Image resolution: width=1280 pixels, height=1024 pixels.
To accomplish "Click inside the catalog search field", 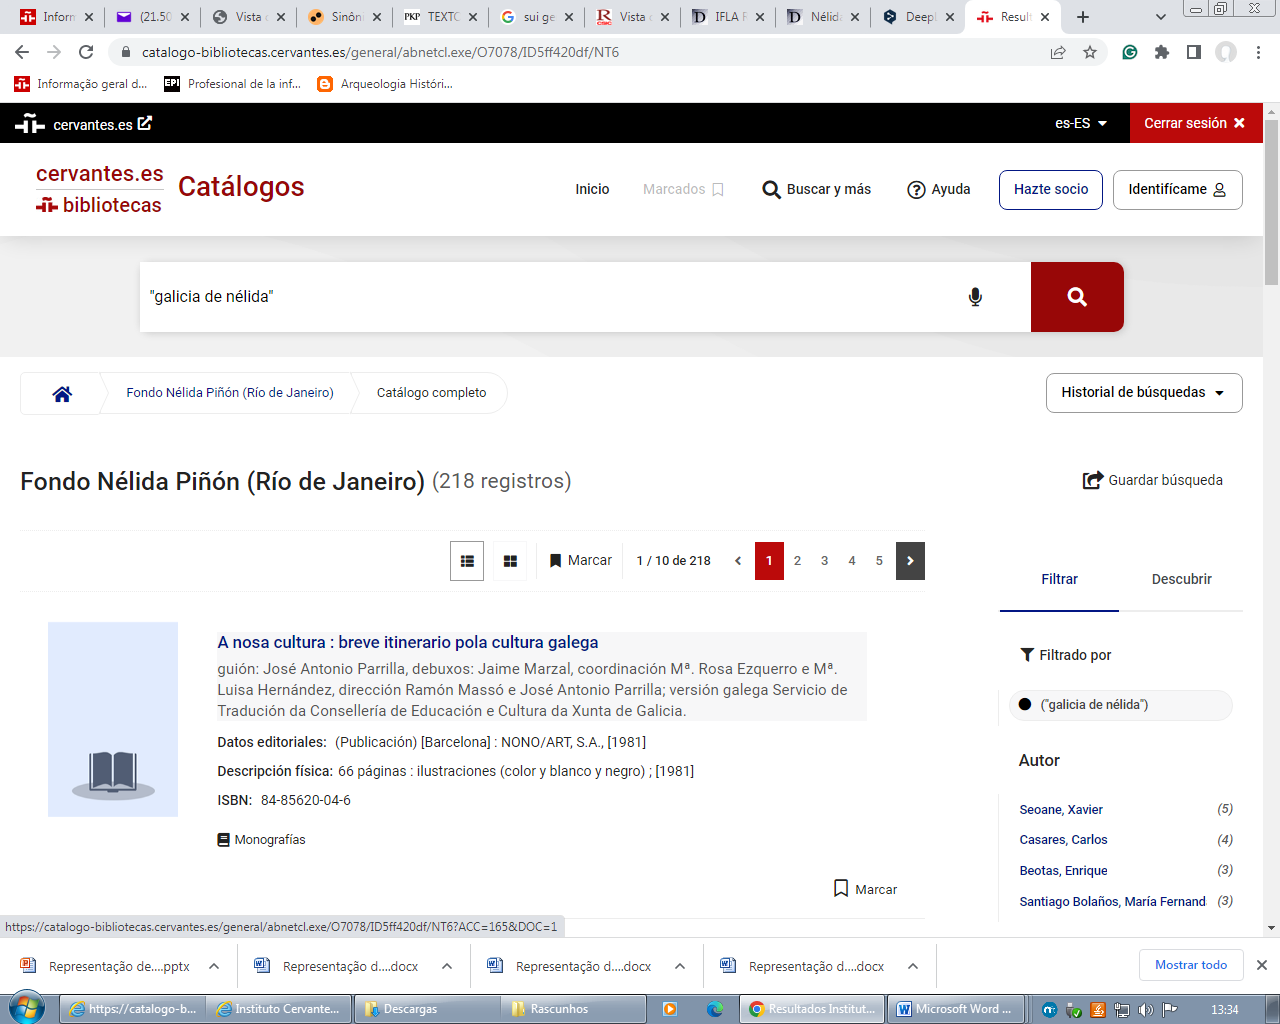I will tap(500, 296).
